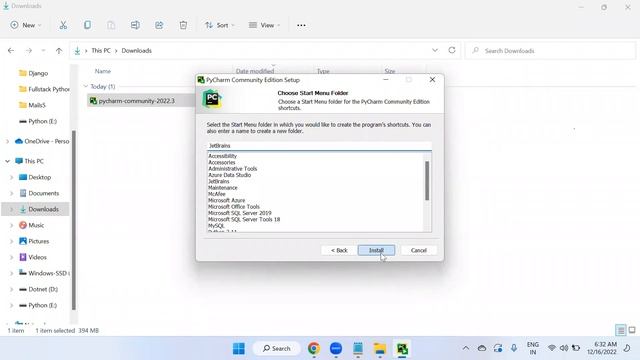Select the pycharm-community-2022.3 file
The image size is (640, 360).
(137, 101)
